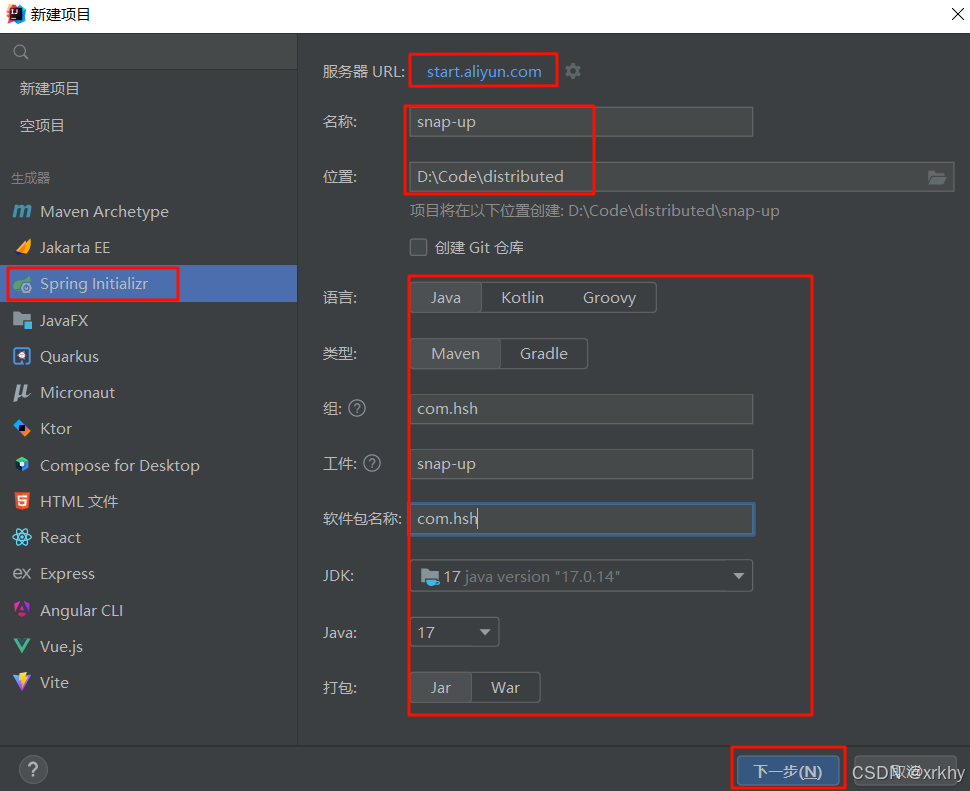Screen dimensions: 970x791
Task: Click the HTML5 file icon
Action: coord(22,501)
